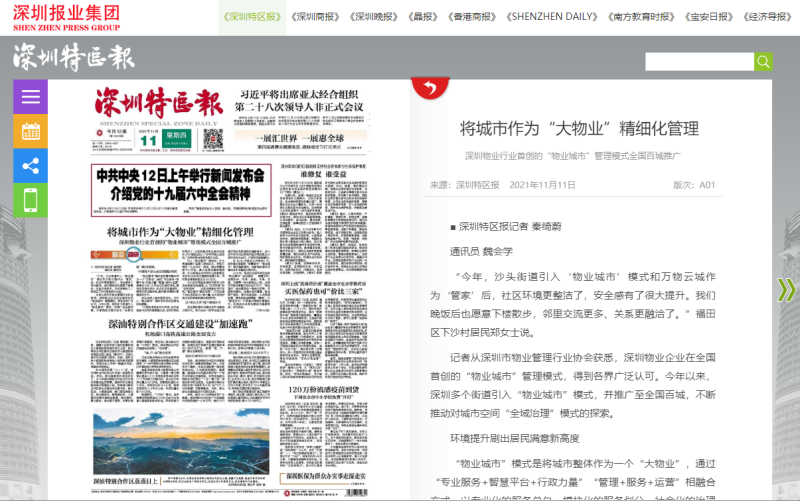This screenshot has height=501, width=800.
Task: Open article 深汕特别合作区交通建设"加速跑"
Action: tap(180, 324)
